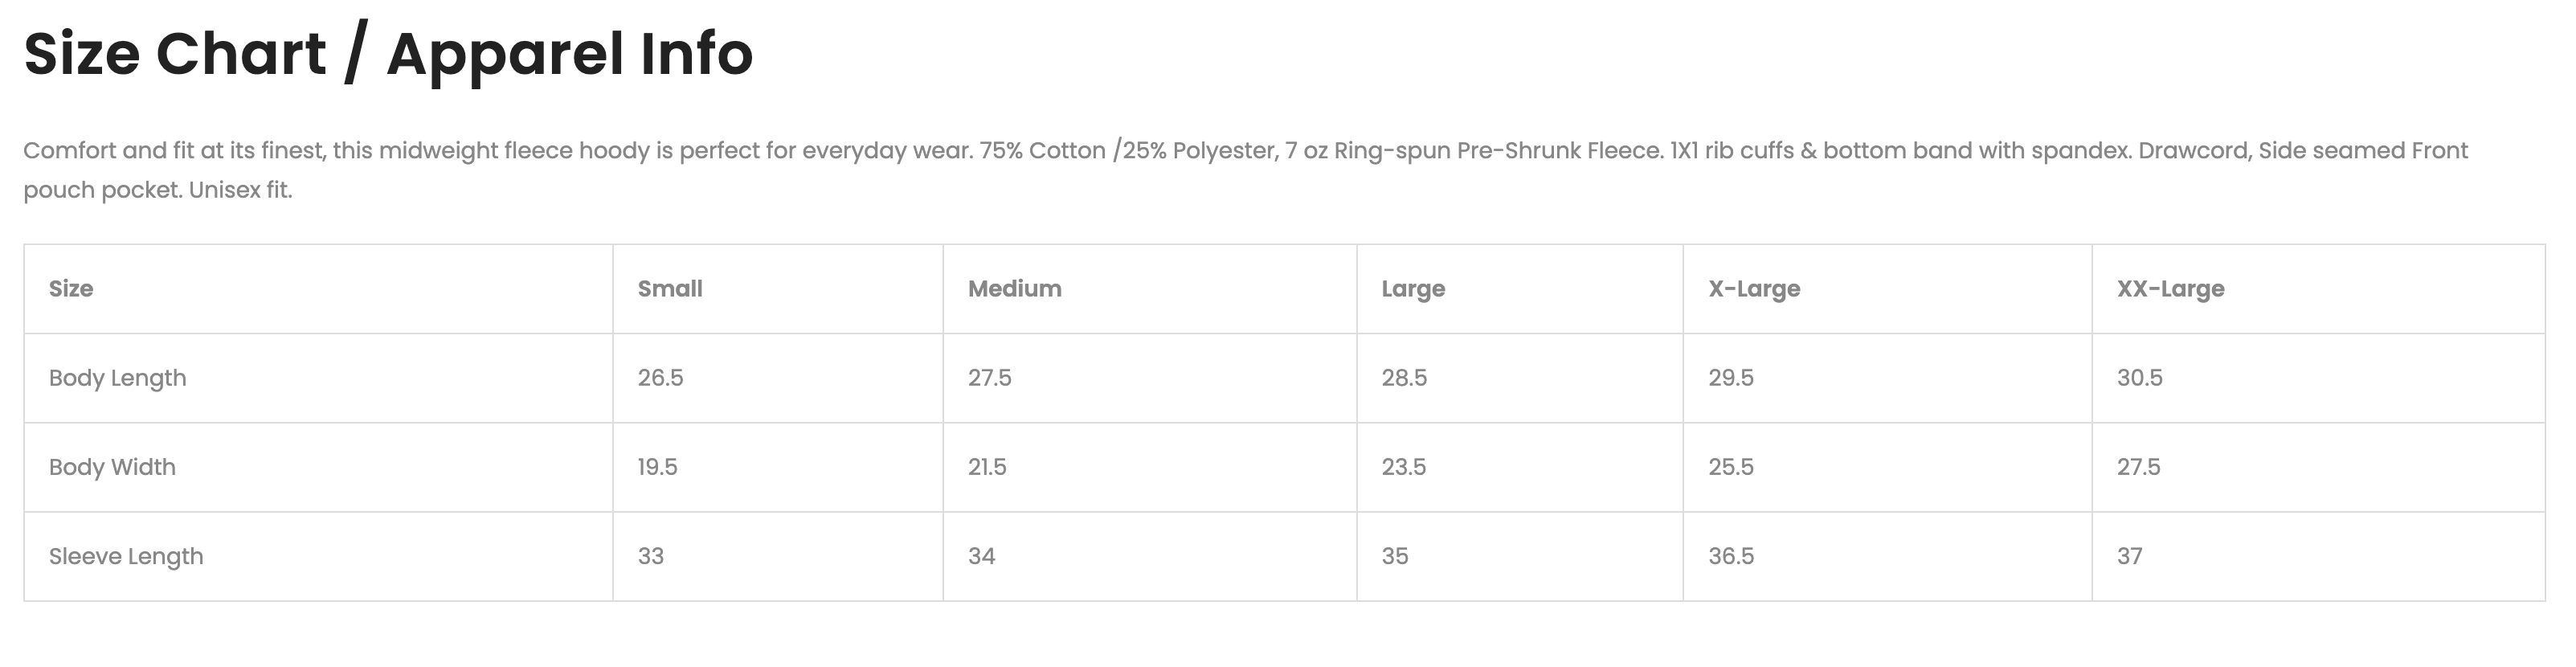This screenshot has width=2576, height=667.
Task: Click the XX-Large column header
Action: [x=2170, y=289]
